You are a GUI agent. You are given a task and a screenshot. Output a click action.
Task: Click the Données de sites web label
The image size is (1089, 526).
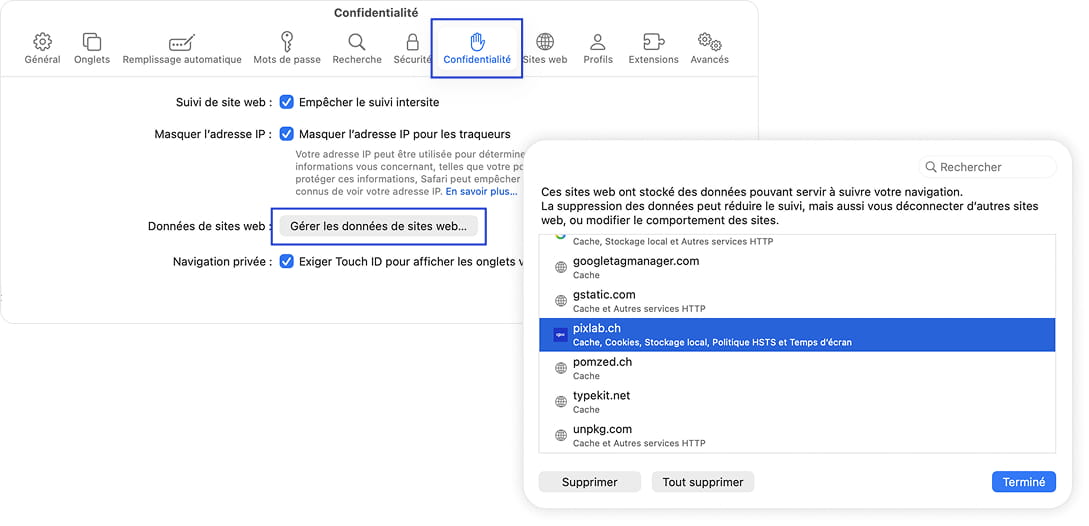[x=210, y=226]
